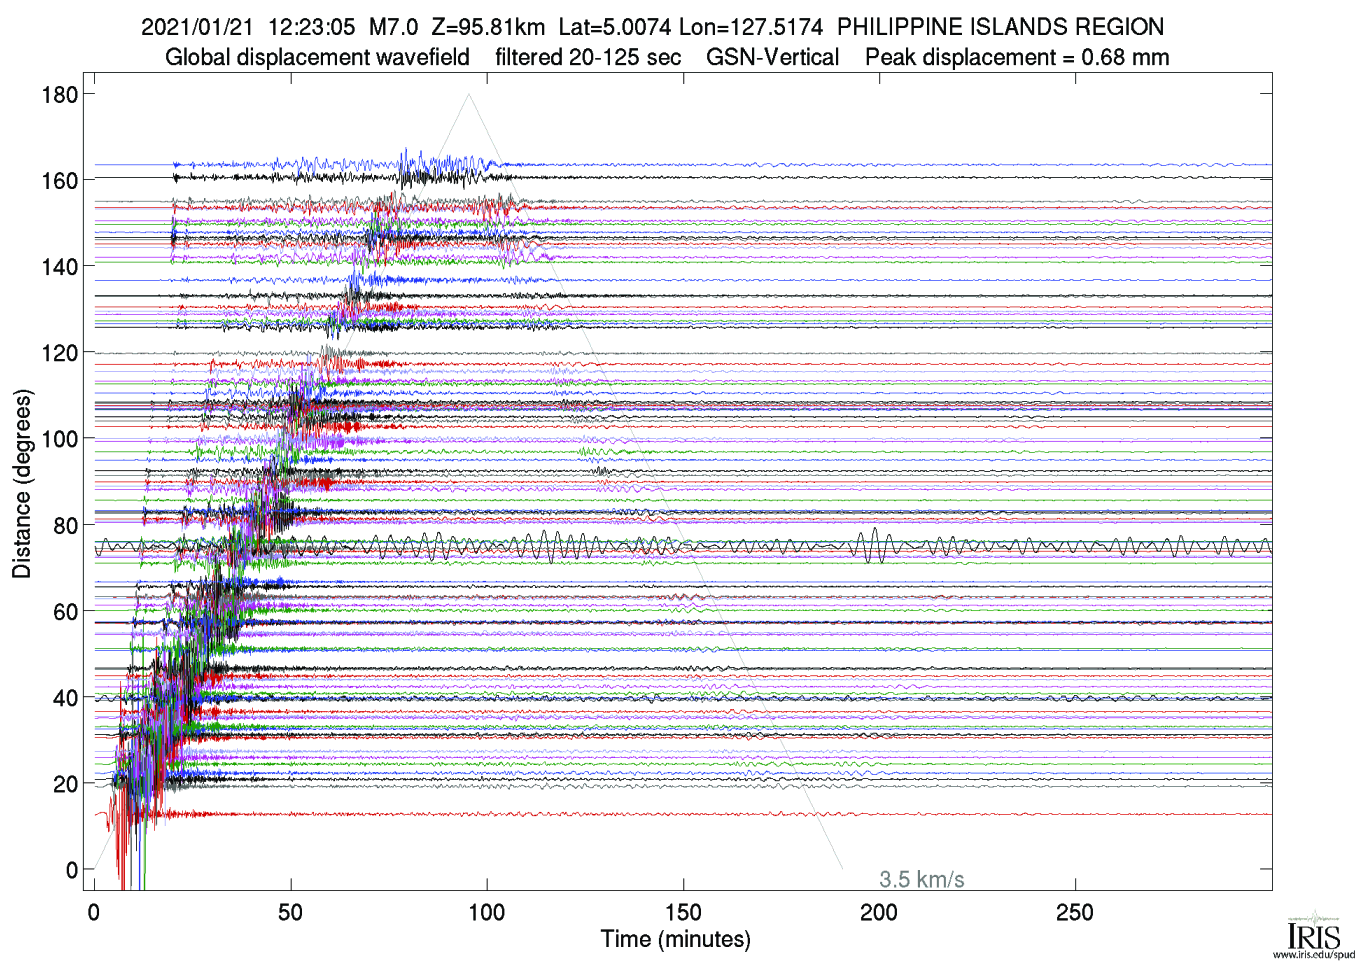1362x961 pixels.
Task: Click the 180 tick on the distance axis
Action: coord(60,95)
